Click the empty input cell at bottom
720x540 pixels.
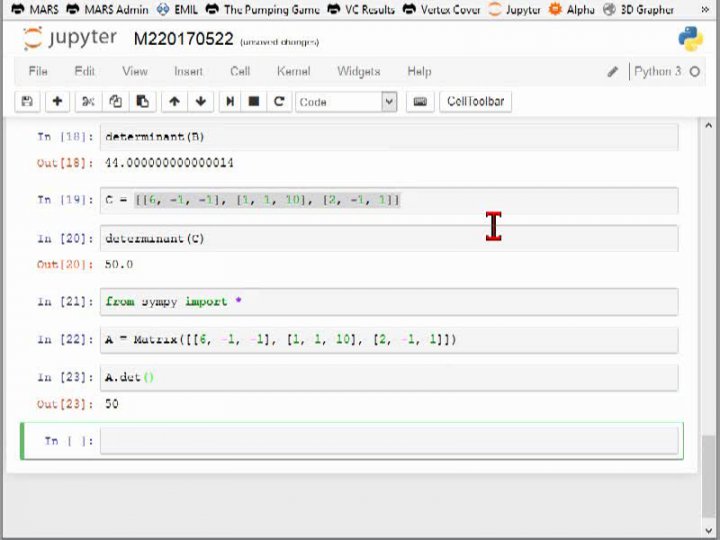(x=389, y=441)
